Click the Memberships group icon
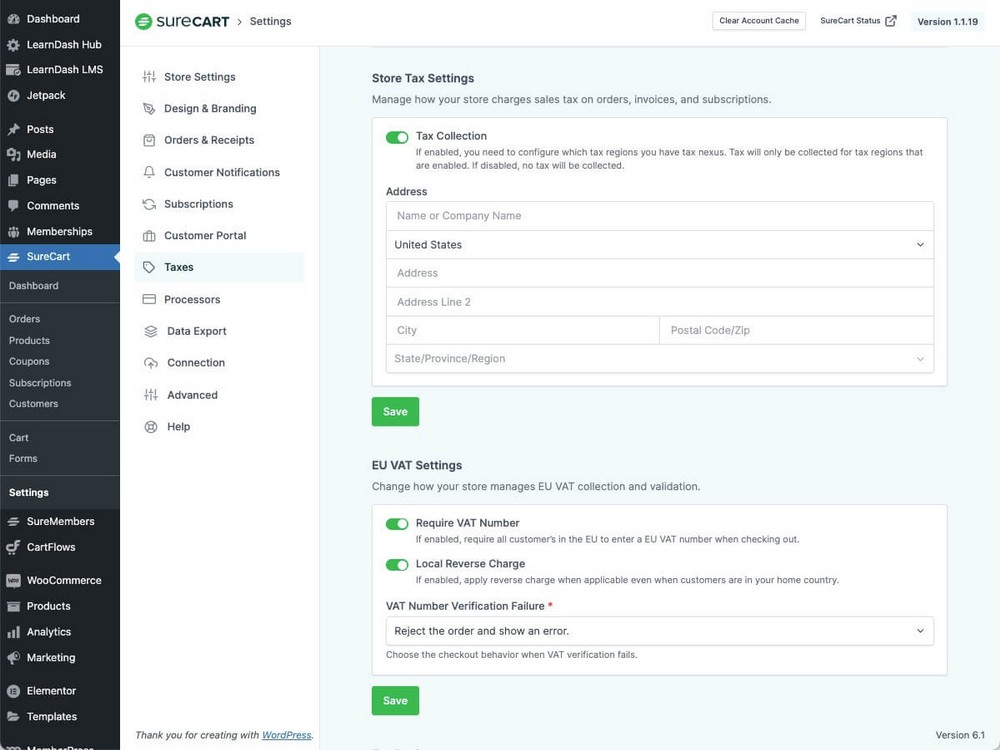Image resolution: width=1000 pixels, height=750 pixels. click(x=13, y=232)
